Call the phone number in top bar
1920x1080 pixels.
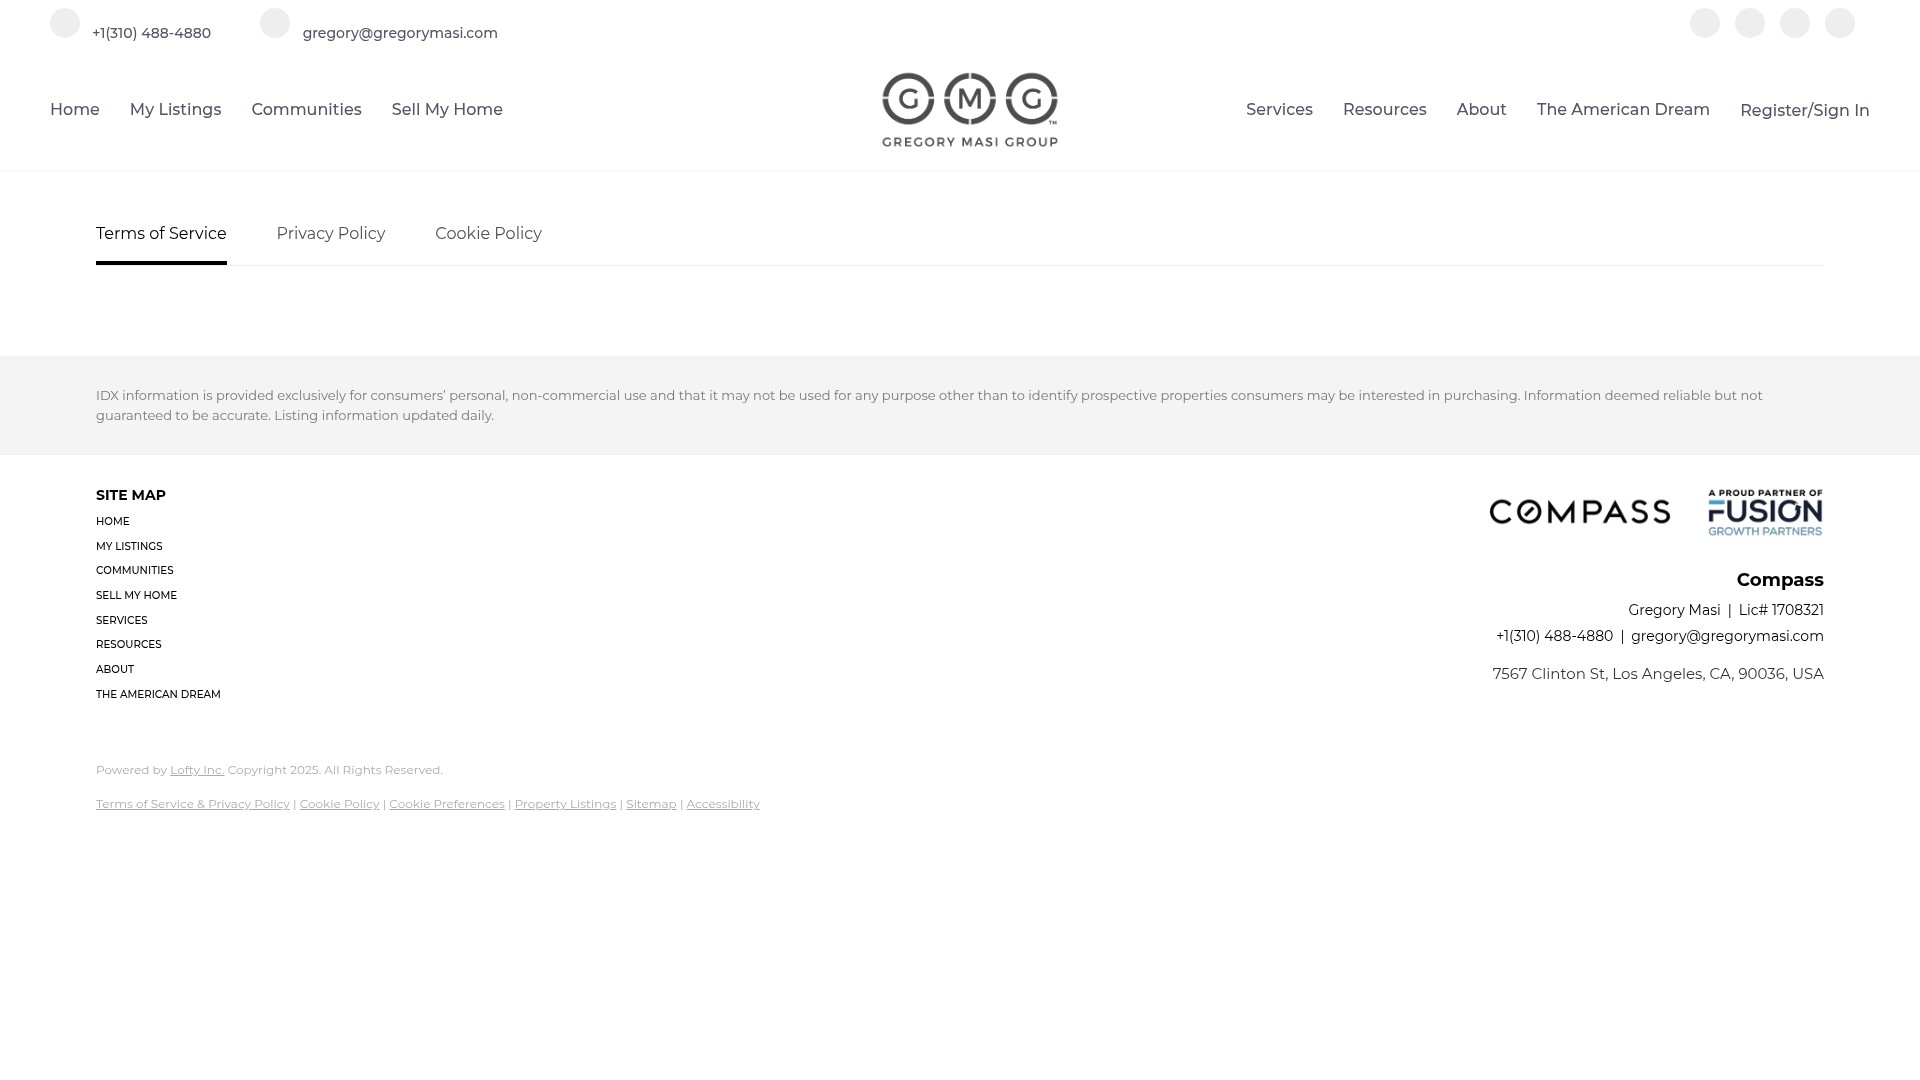coord(151,33)
